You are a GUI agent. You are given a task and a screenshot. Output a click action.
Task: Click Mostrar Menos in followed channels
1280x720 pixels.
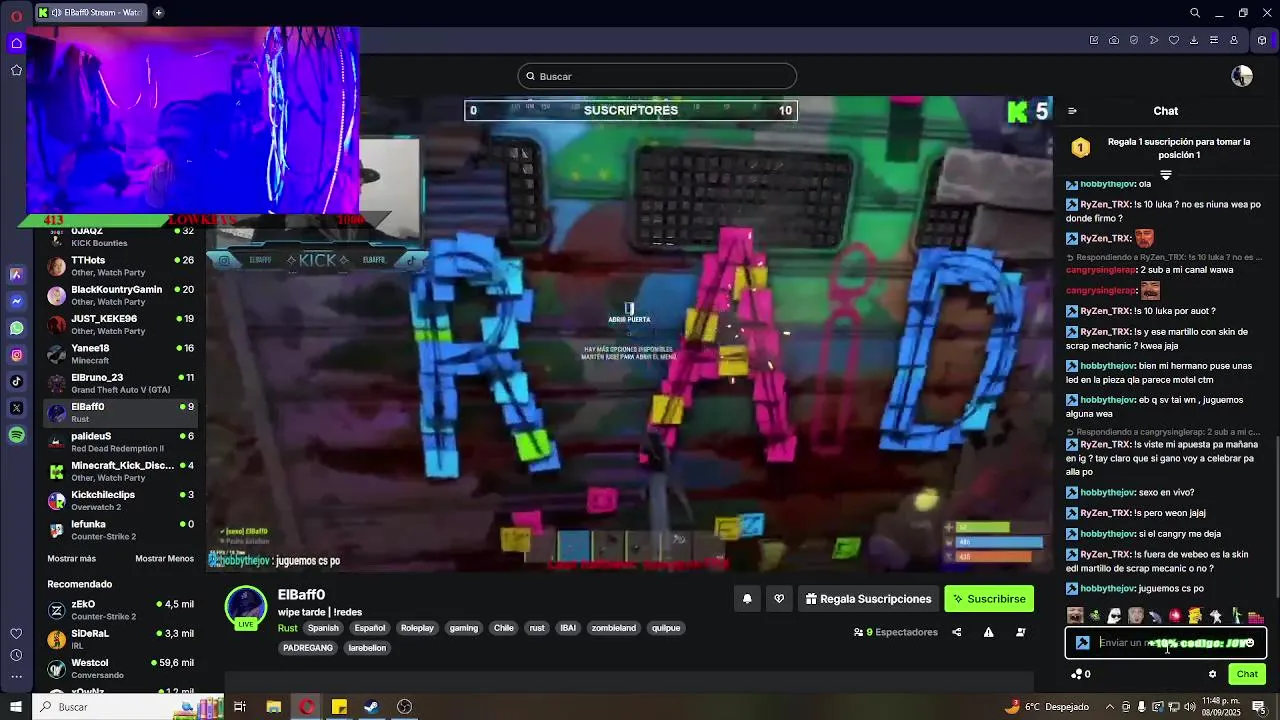(x=165, y=559)
